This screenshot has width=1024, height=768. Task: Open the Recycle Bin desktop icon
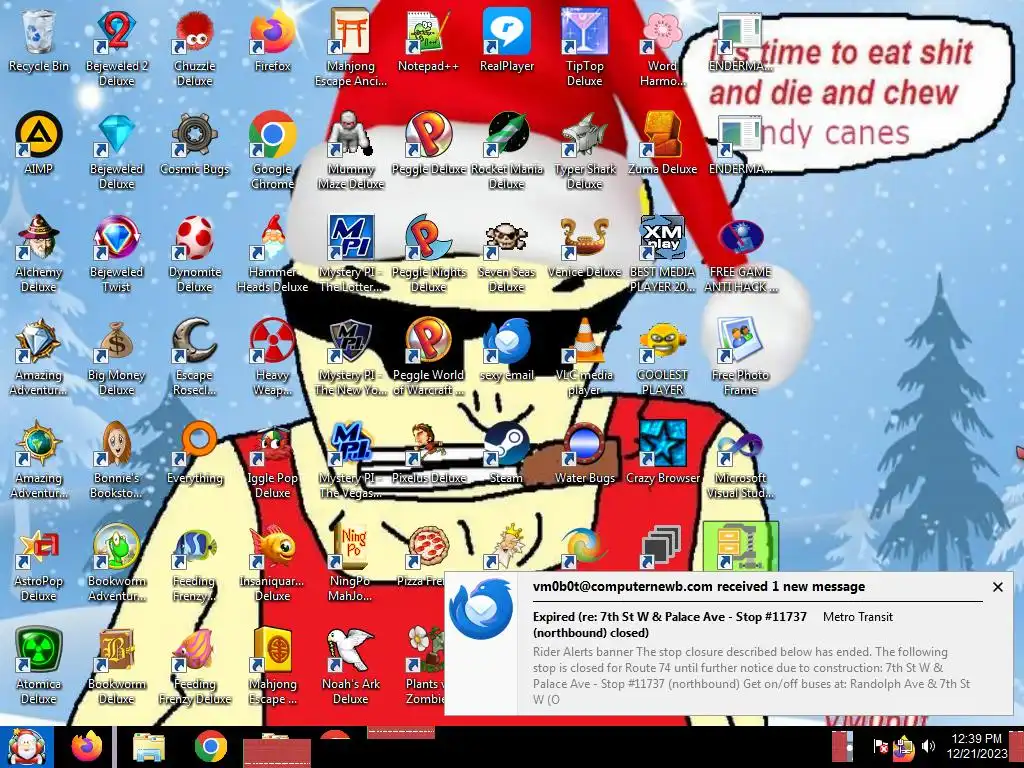coord(39,40)
